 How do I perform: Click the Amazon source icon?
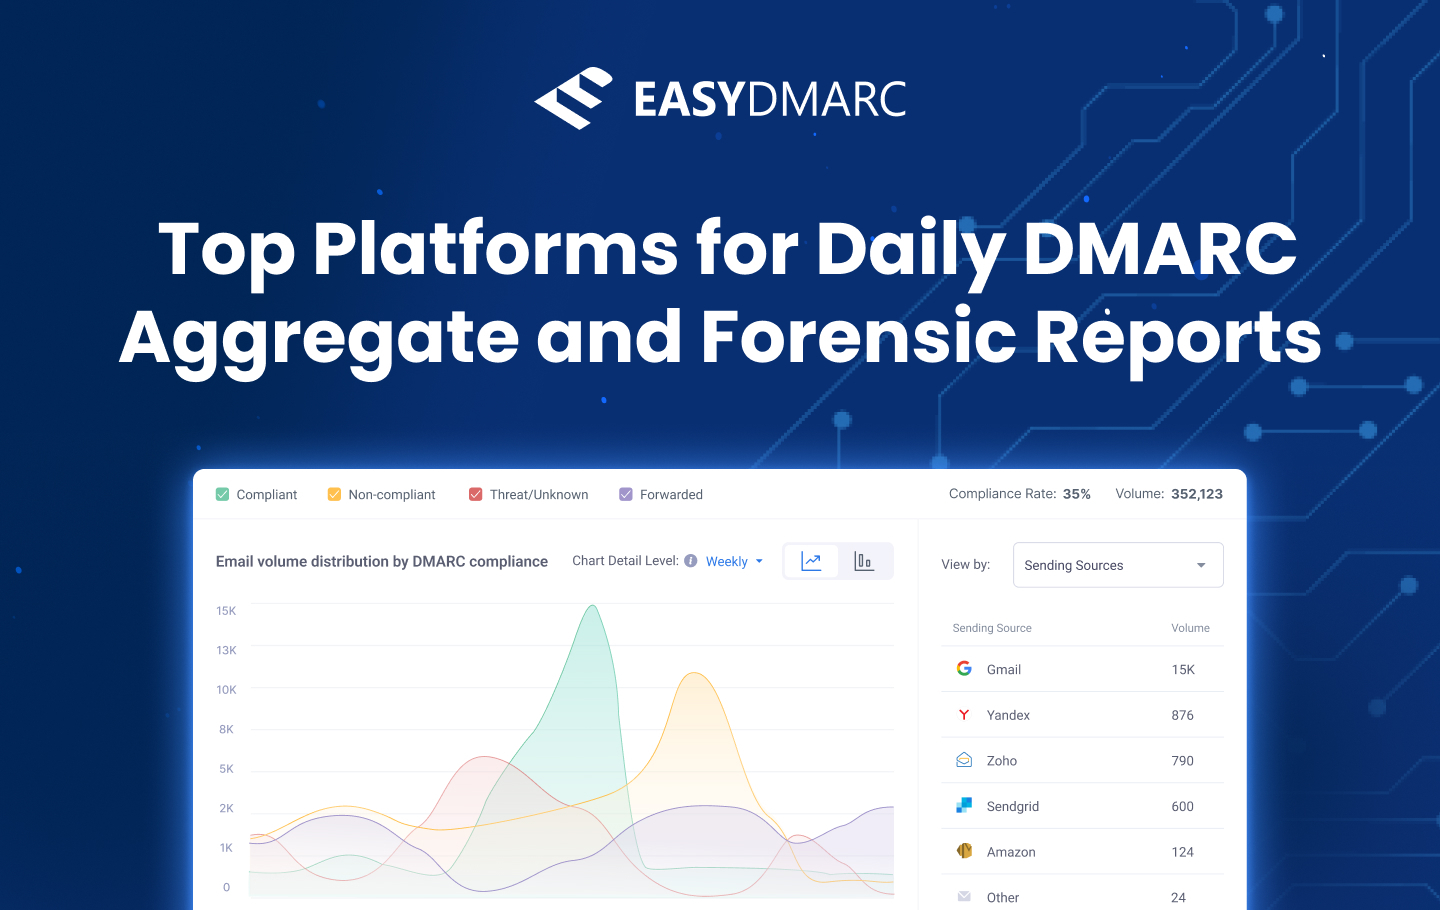click(x=964, y=851)
